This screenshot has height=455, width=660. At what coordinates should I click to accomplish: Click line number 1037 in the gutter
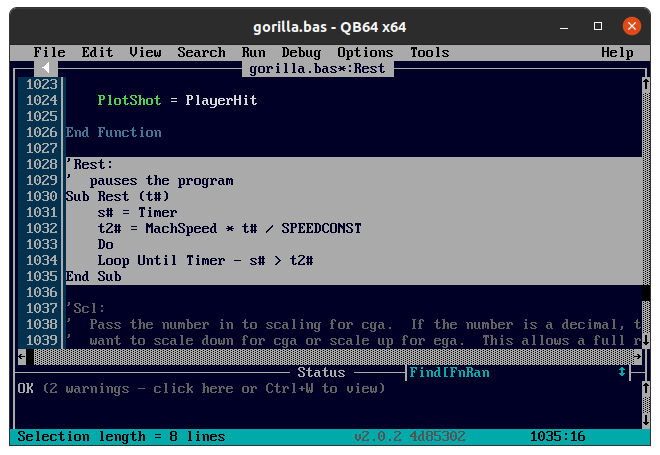tap(41, 308)
